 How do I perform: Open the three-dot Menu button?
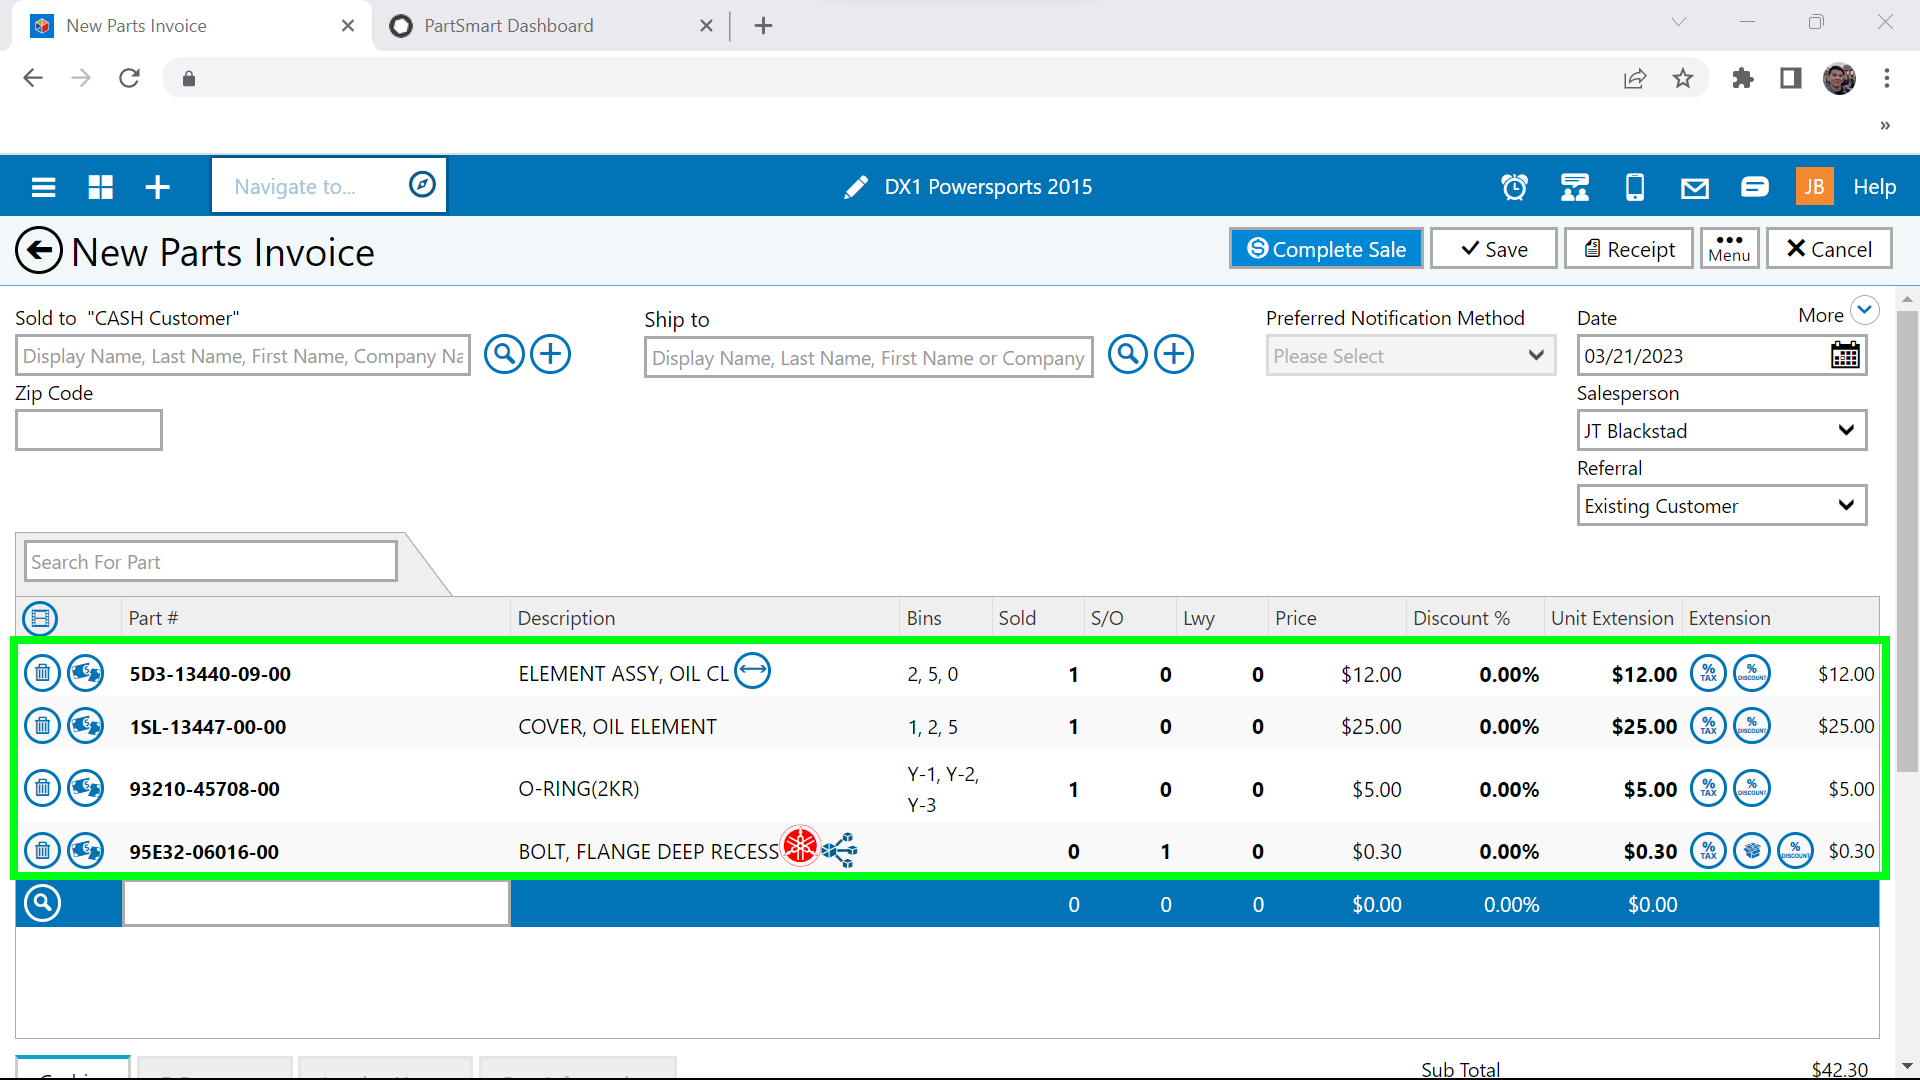click(1729, 248)
